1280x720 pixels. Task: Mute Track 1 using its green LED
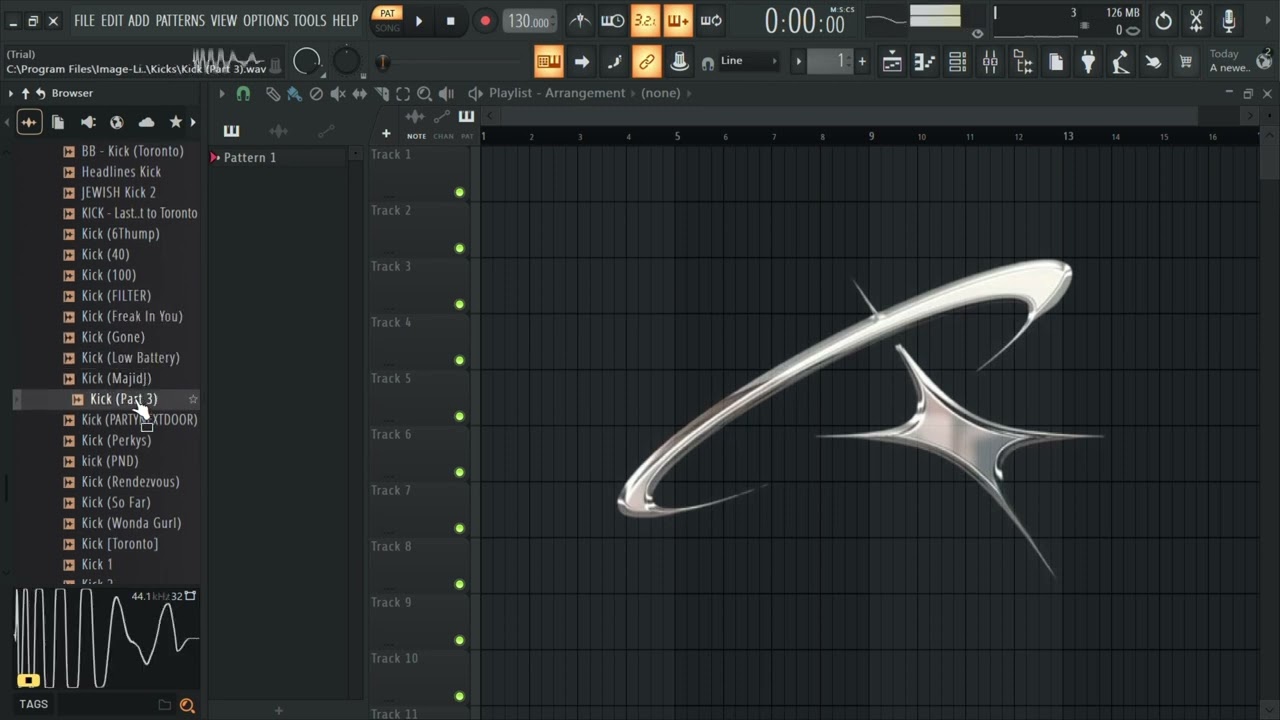[460, 192]
